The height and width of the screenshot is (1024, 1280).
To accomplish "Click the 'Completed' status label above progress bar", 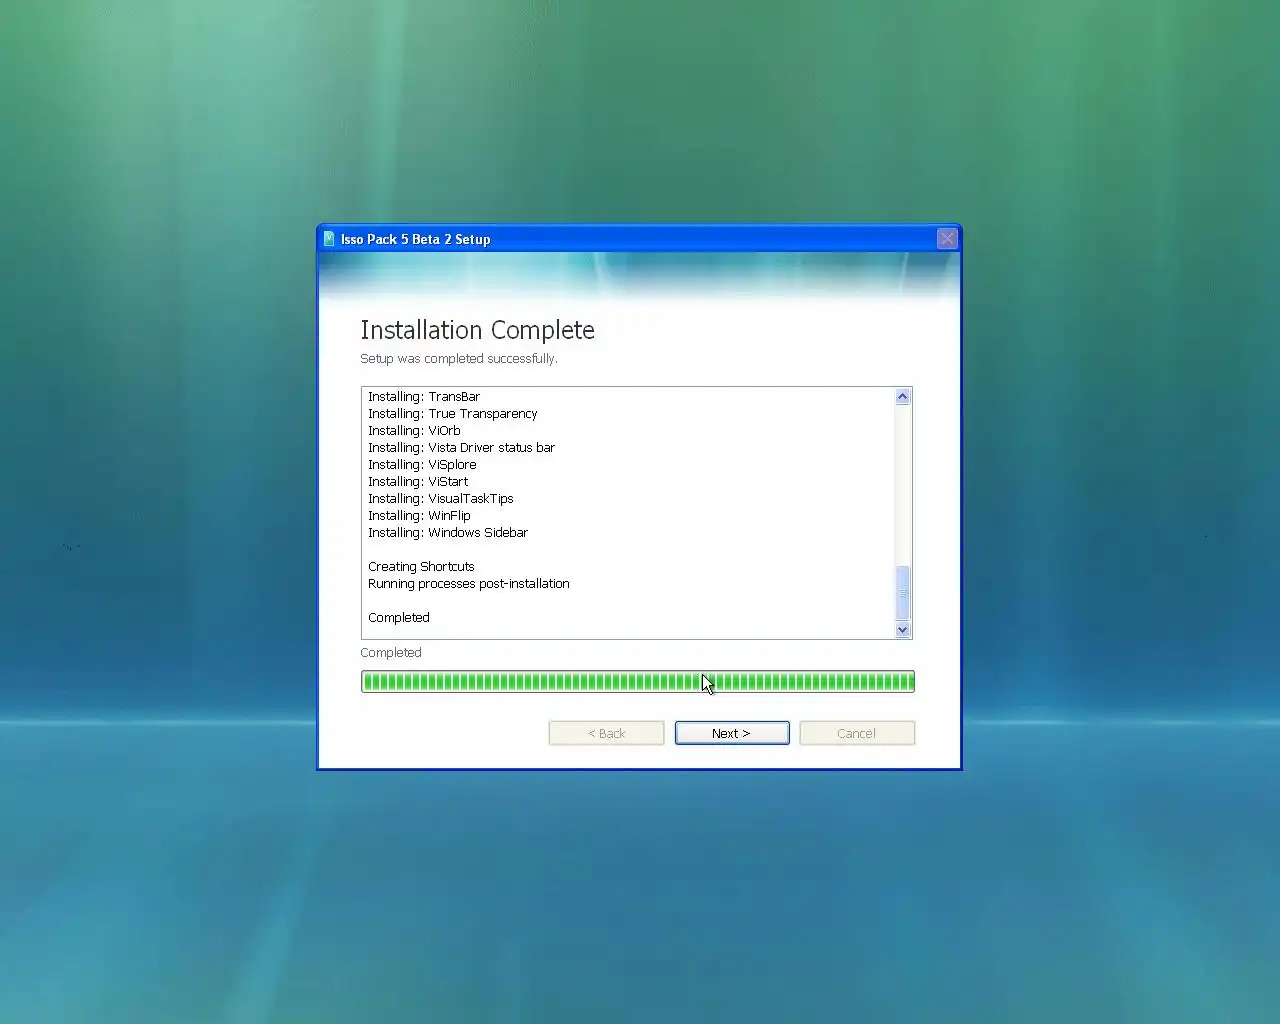I will 391,652.
